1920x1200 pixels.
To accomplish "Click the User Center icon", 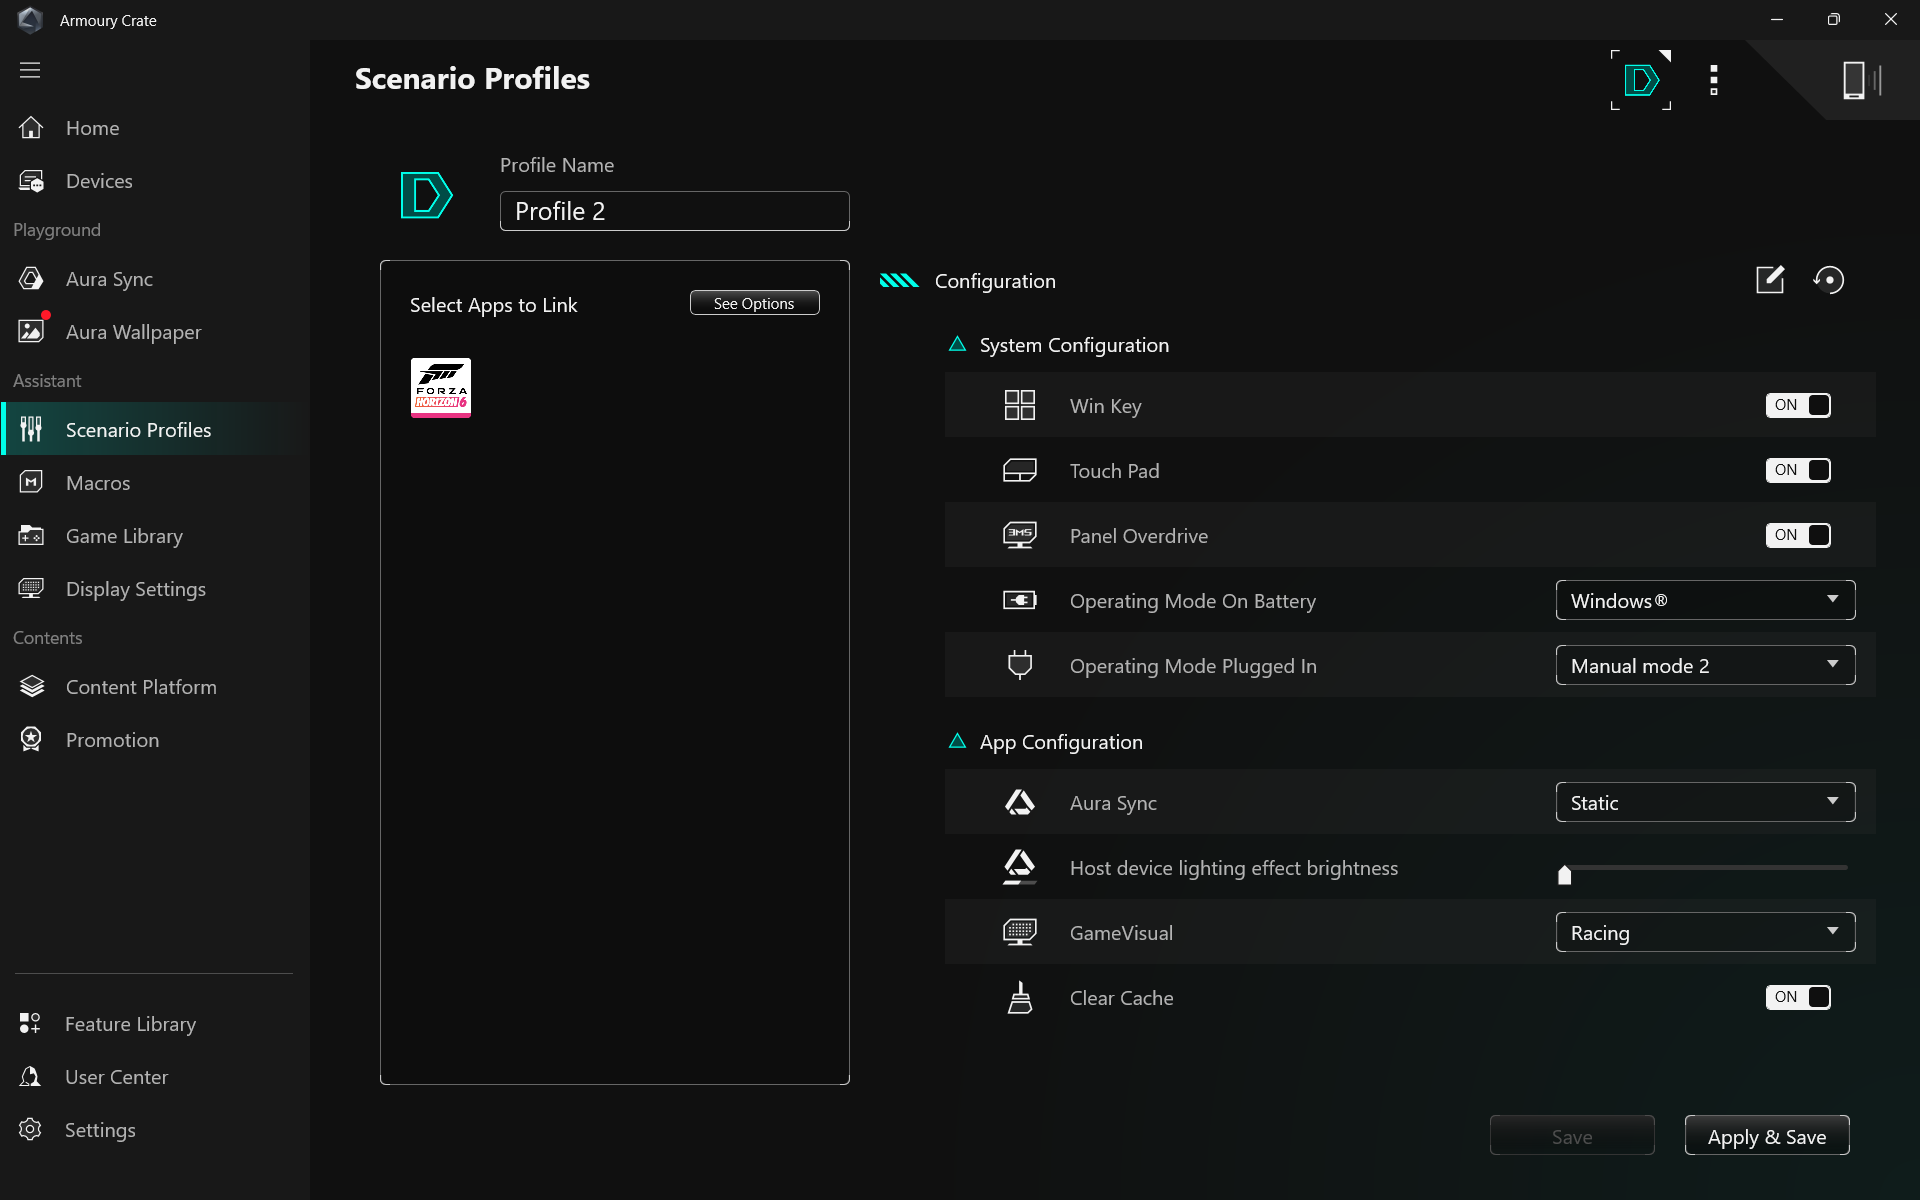I will click(30, 1077).
